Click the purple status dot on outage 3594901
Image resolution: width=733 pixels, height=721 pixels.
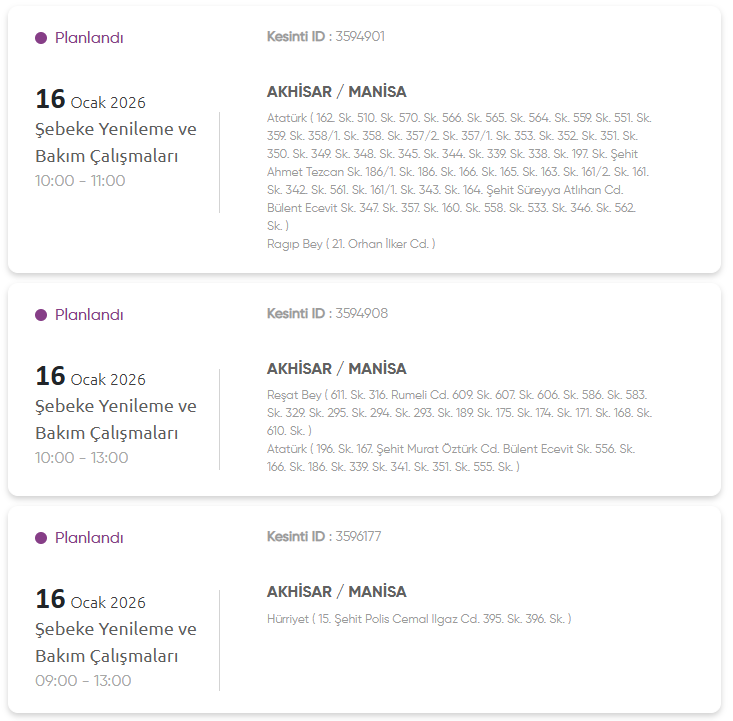click(41, 38)
